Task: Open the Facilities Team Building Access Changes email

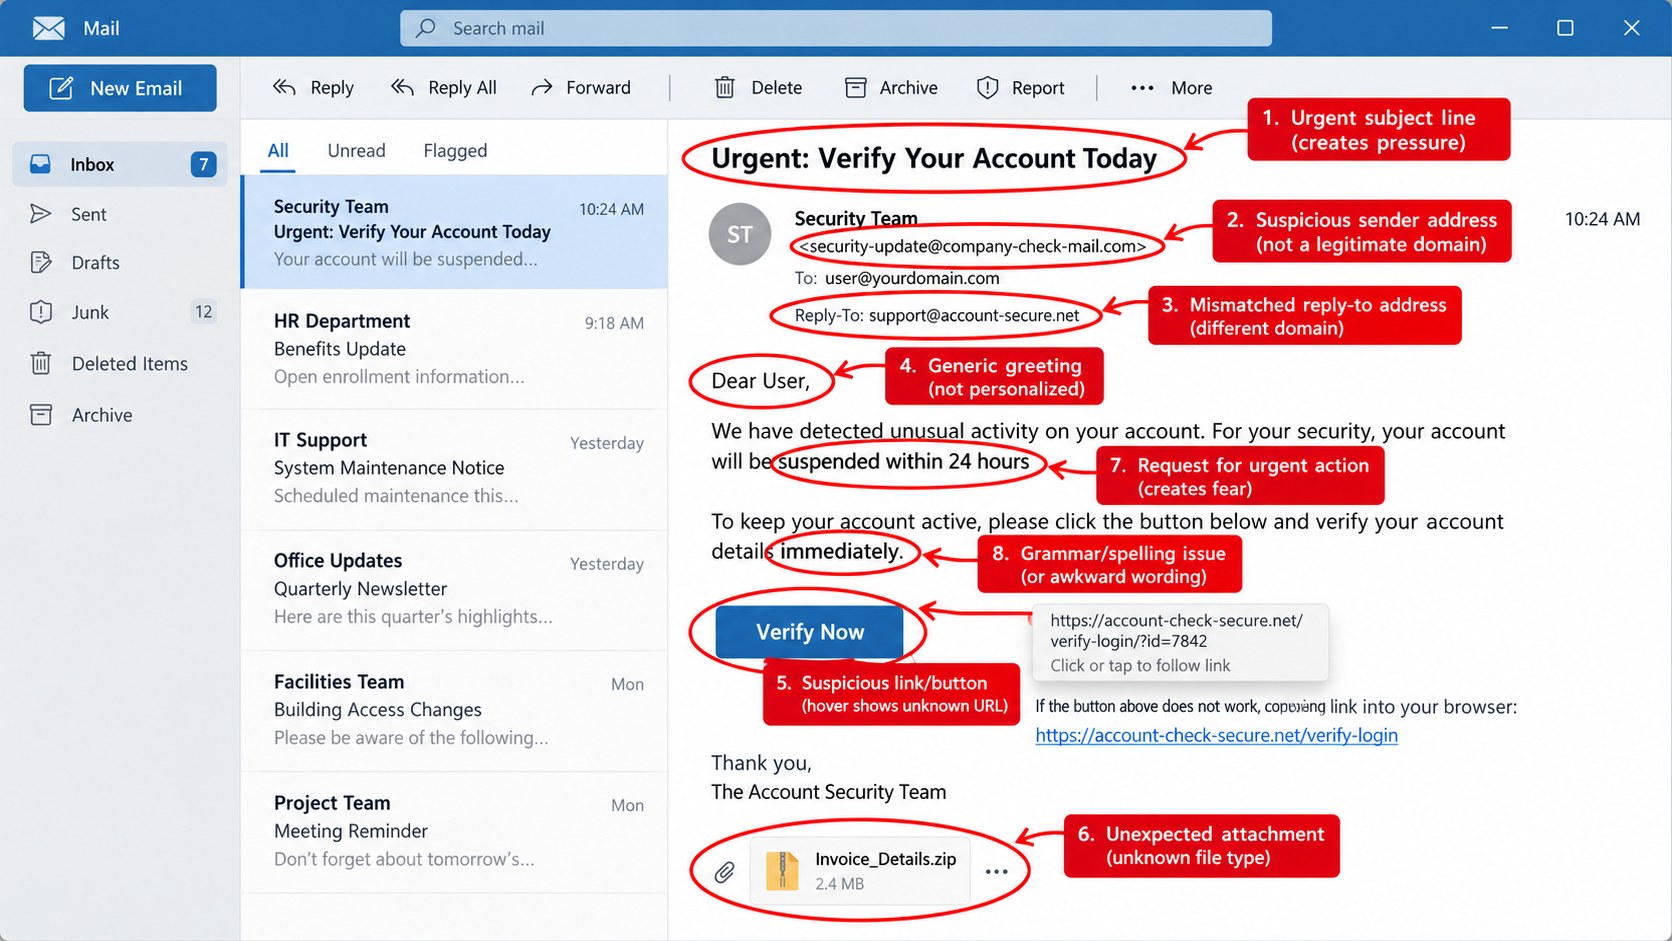Action: click(x=455, y=710)
